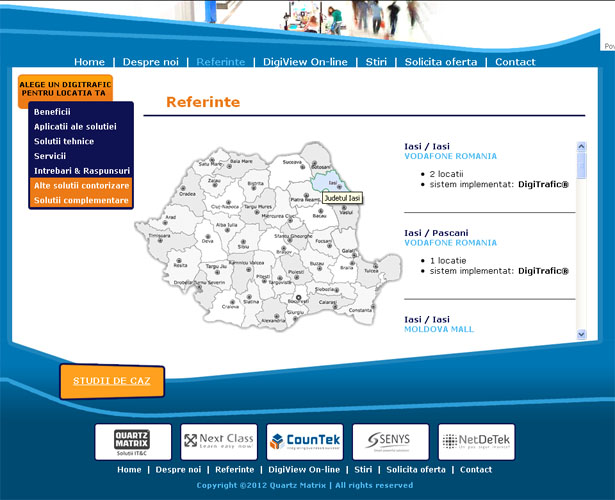Open Aplicatii ale solutiei sidebar item
Viewport: 615px width, 500px height.
tap(75, 127)
